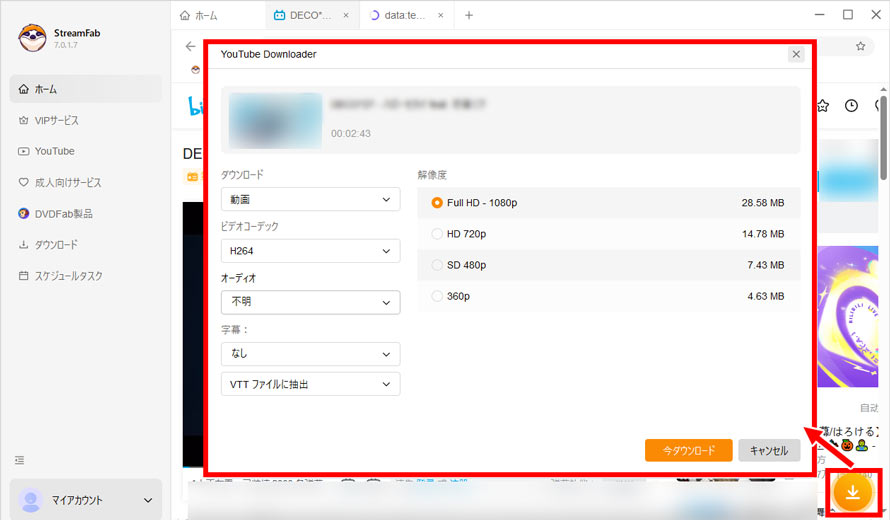Click the Download Now button
This screenshot has height=520, width=890.
coord(689,450)
